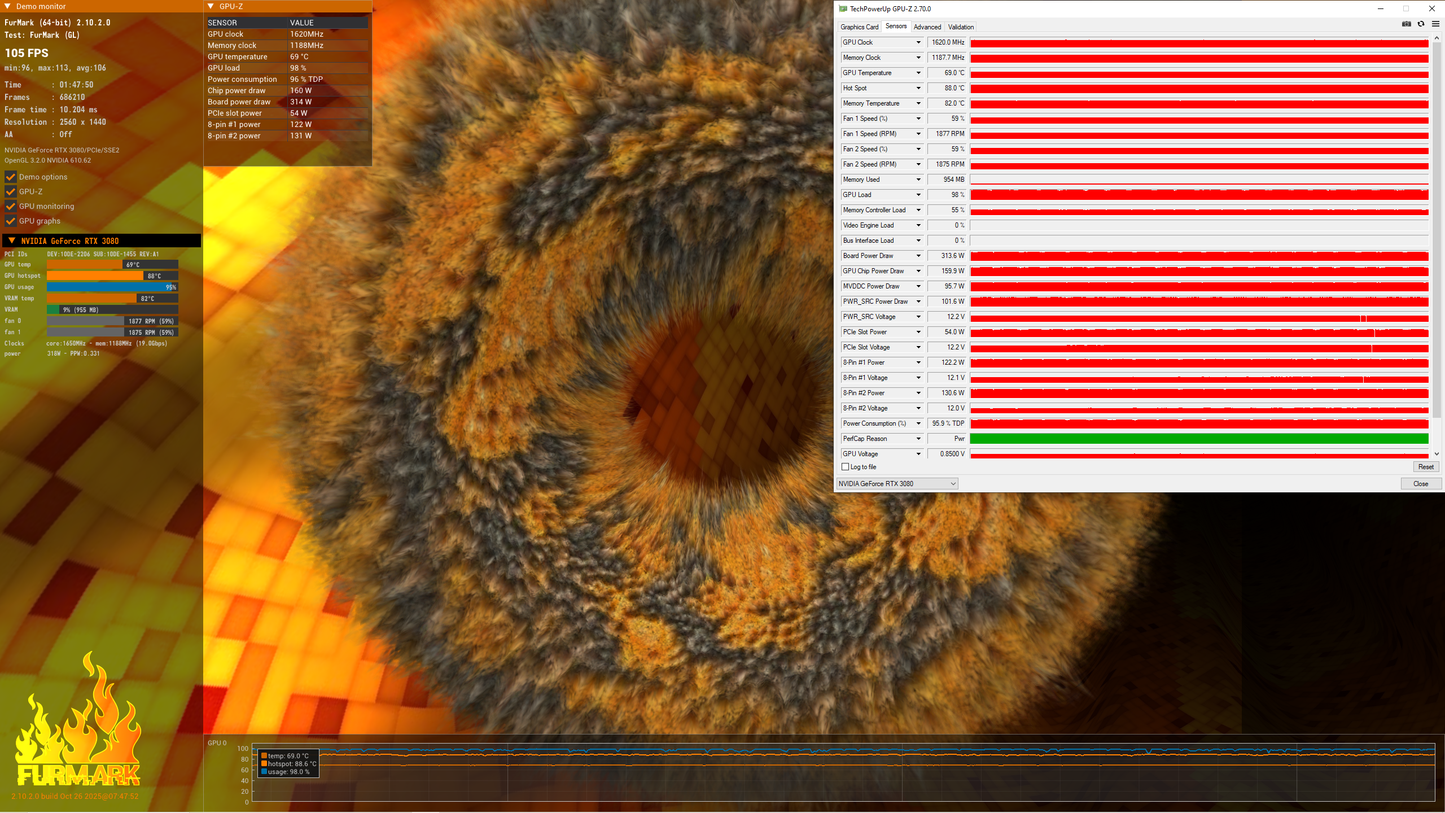Select the Sensors tab in GPU-Z

point(896,26)
